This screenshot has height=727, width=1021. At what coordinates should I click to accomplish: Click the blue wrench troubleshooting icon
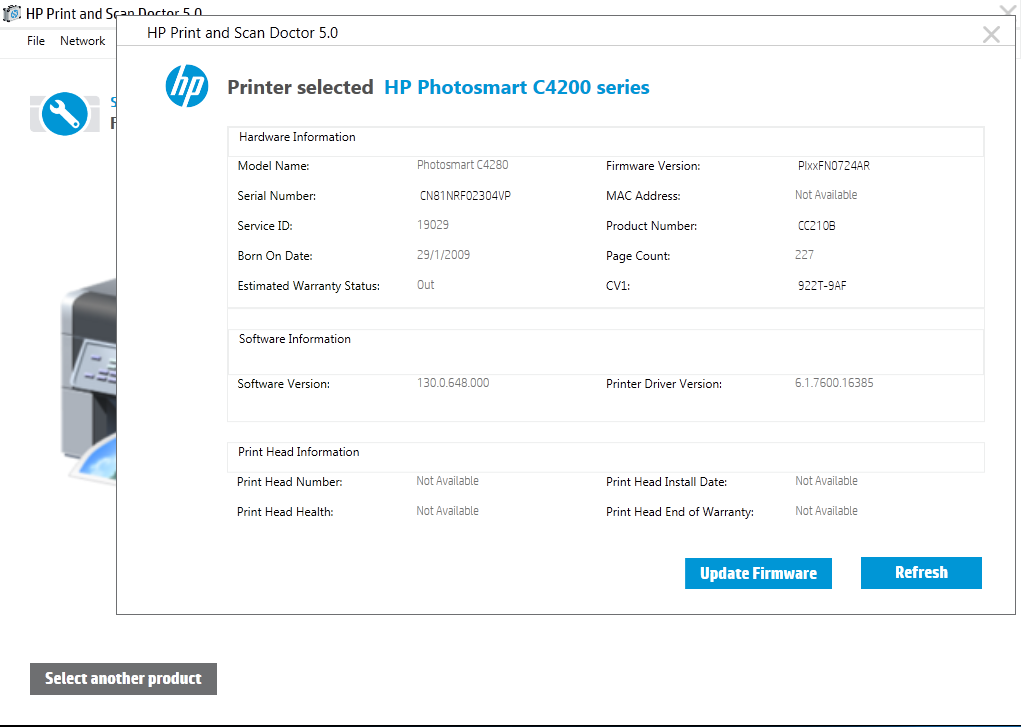pos(64,113)
